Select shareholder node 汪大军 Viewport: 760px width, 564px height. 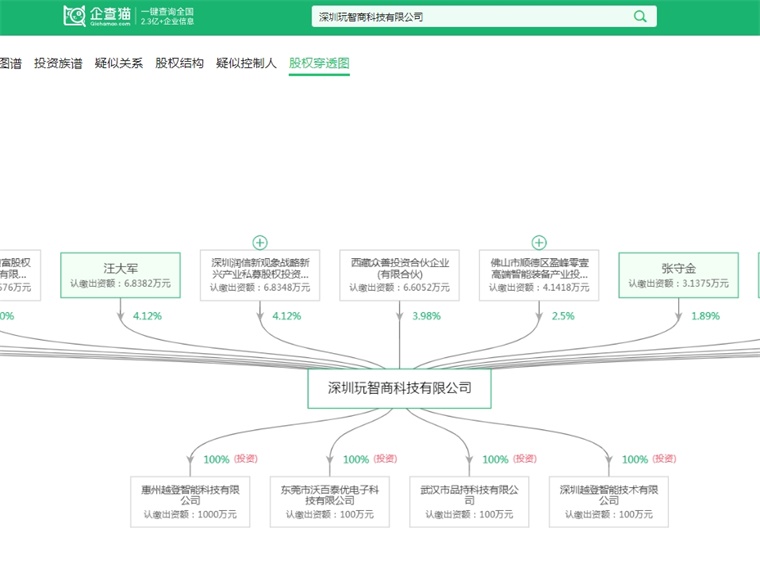tap(120, 276)
